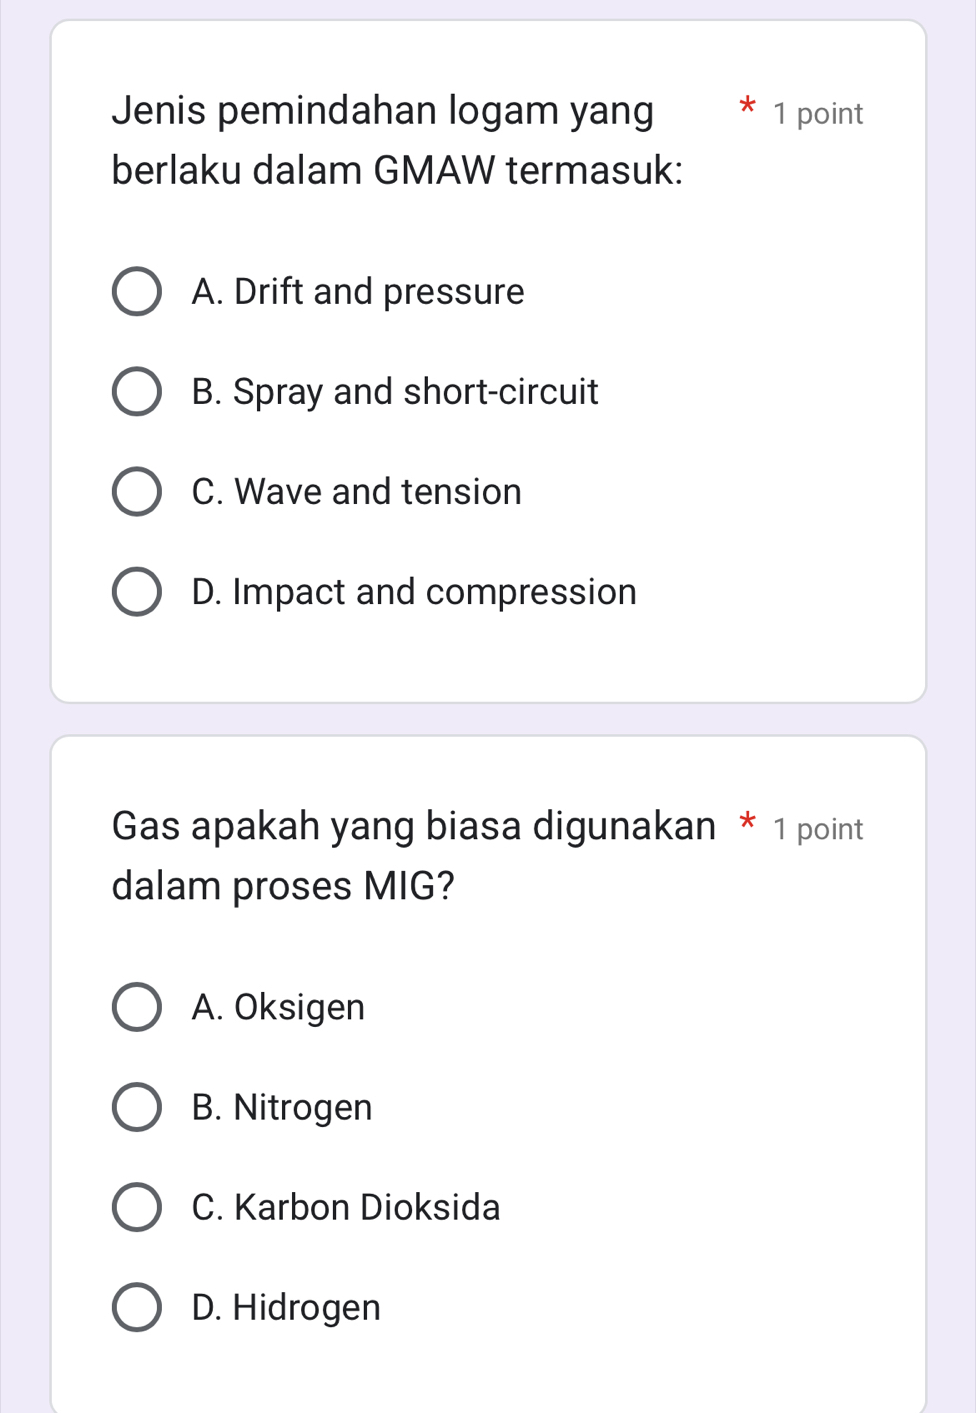The height and width of the screenshot is (1413, 976).
Task: Click the "1 point" label on MIG question
Action: point(817,829)
